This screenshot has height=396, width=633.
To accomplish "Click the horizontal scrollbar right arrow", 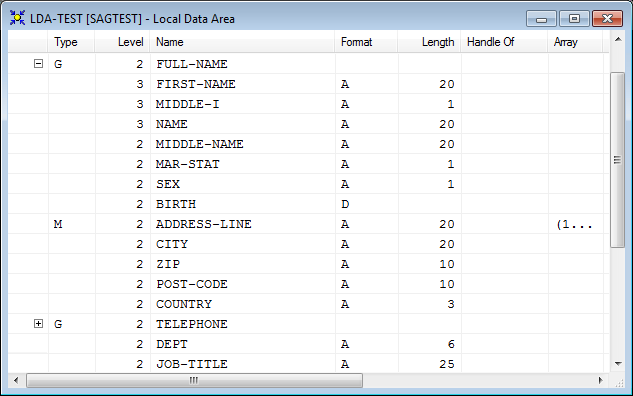I will click(600, 380).
